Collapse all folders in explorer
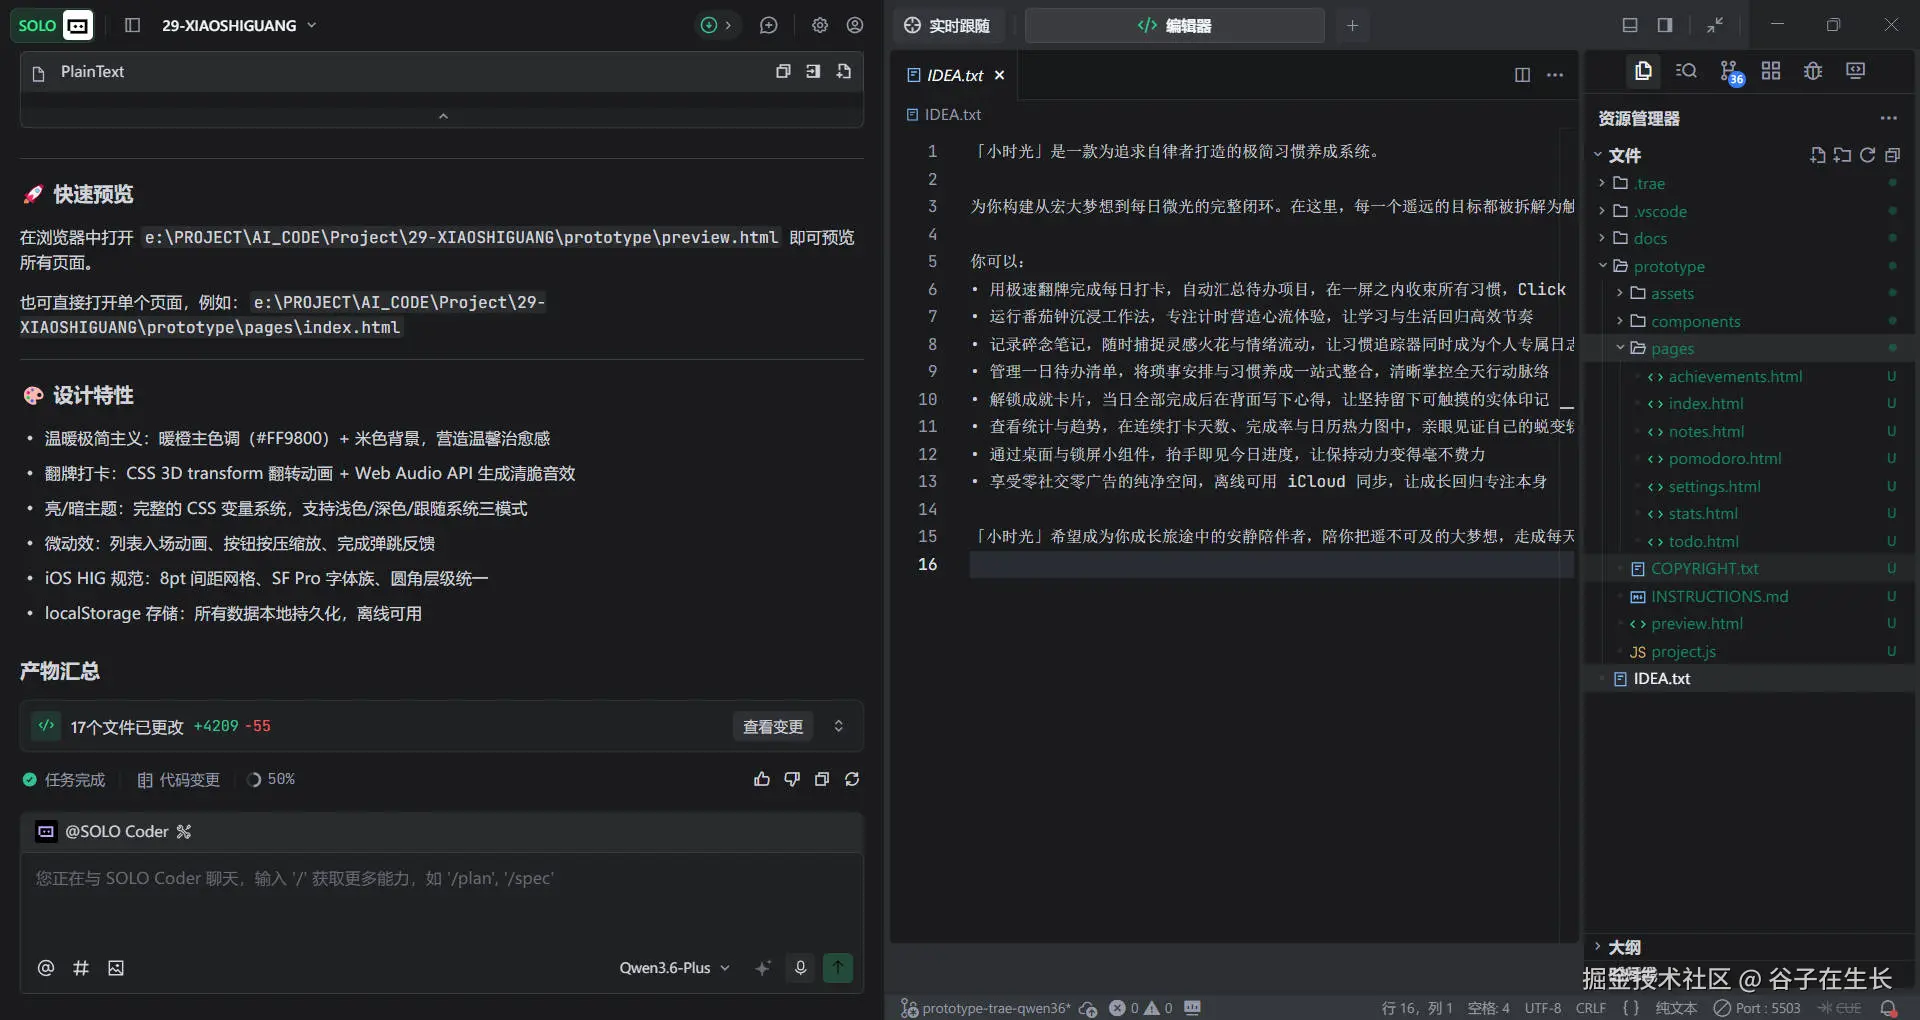This screenshot has height=1020, width=1920. (1892, 155)
